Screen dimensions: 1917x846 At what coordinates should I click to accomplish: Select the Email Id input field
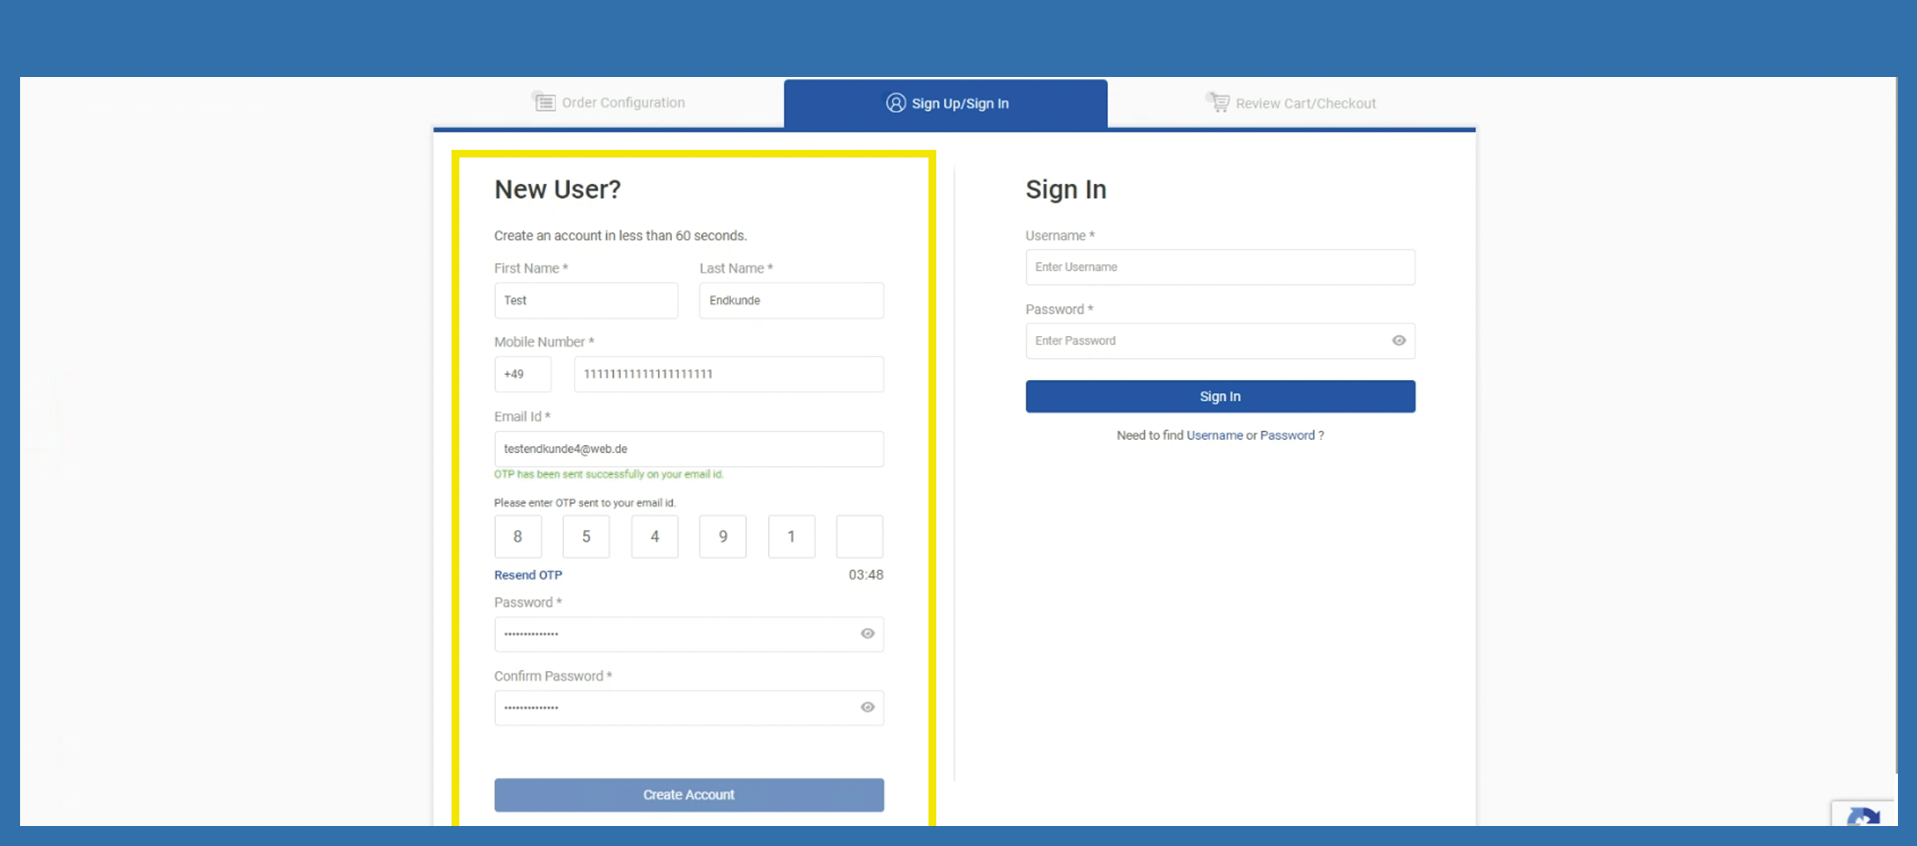[688, 449]
